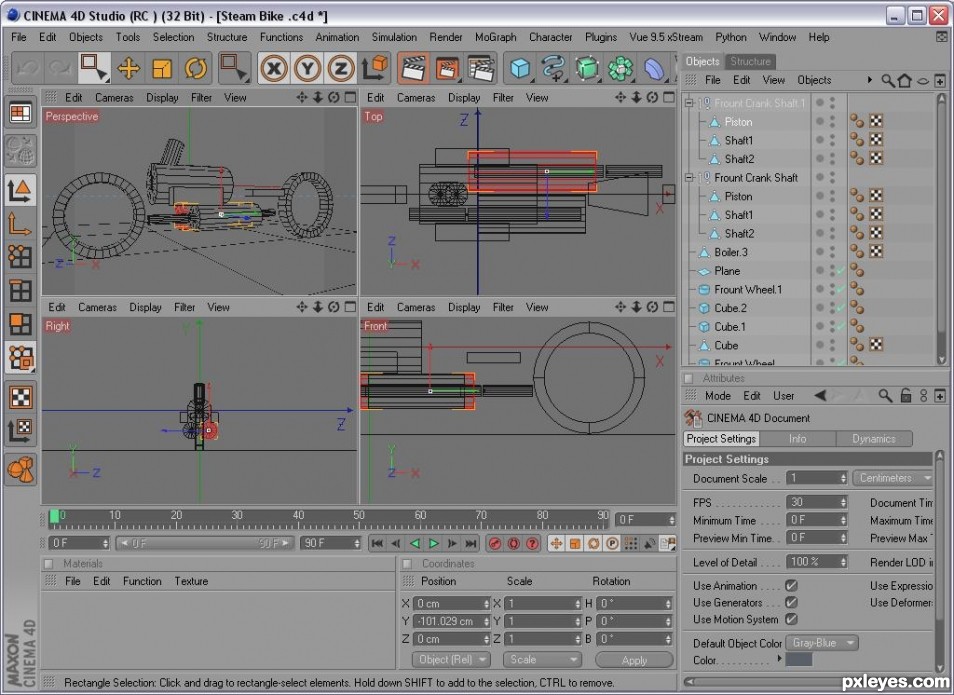Click the default Color swatch
The image size is (954, 695).
[799, 659]
